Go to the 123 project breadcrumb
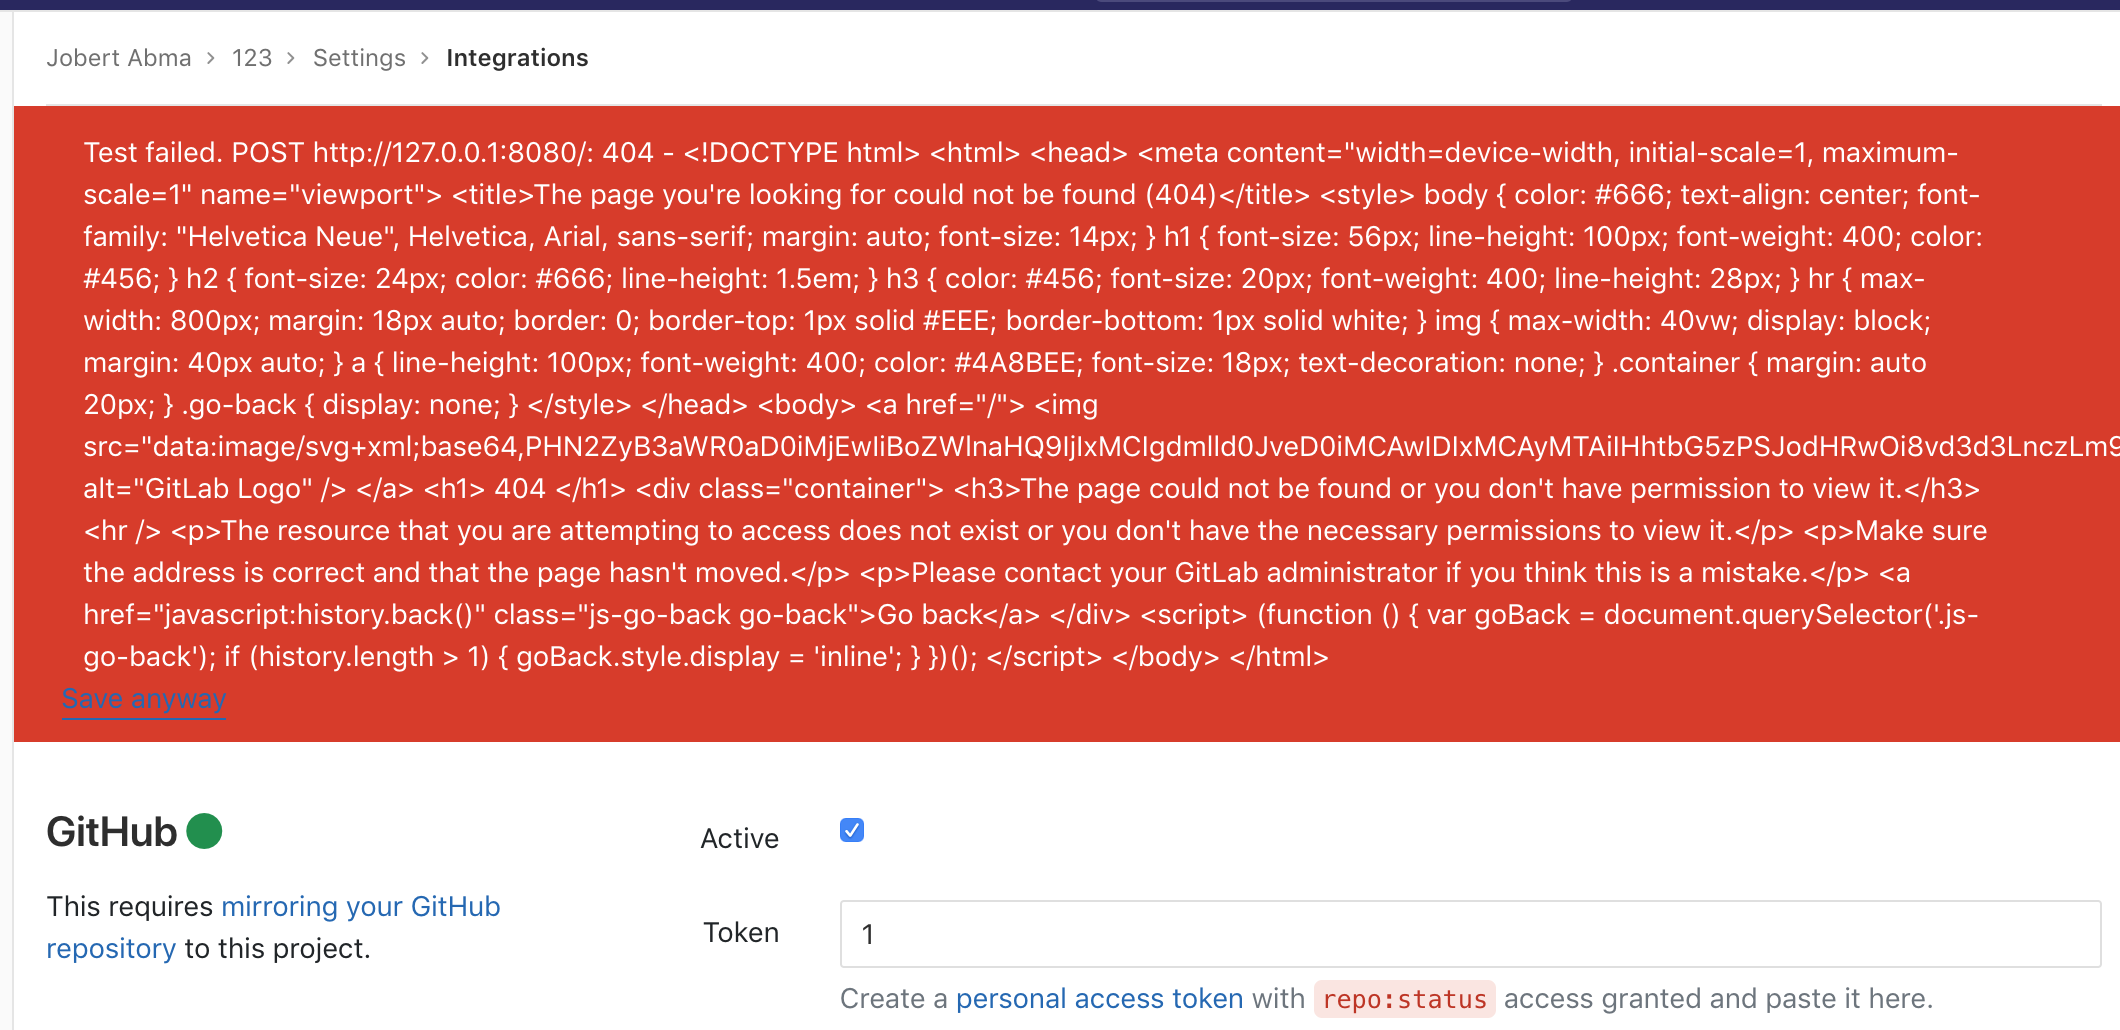Image resolution: width=2120 pixels, height=1030 pixels. (252, 58)
